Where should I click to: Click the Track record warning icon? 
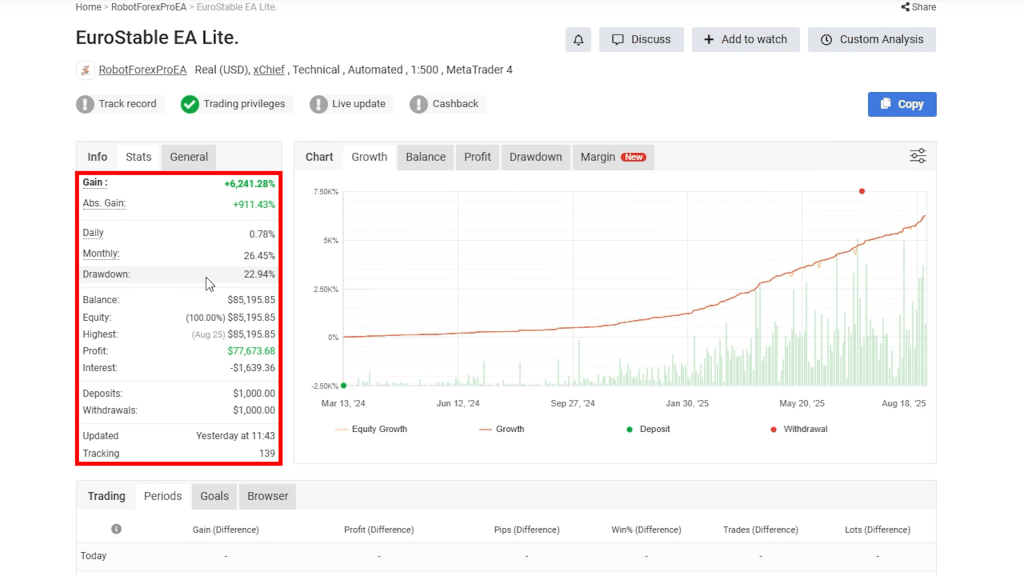point(85,104)
